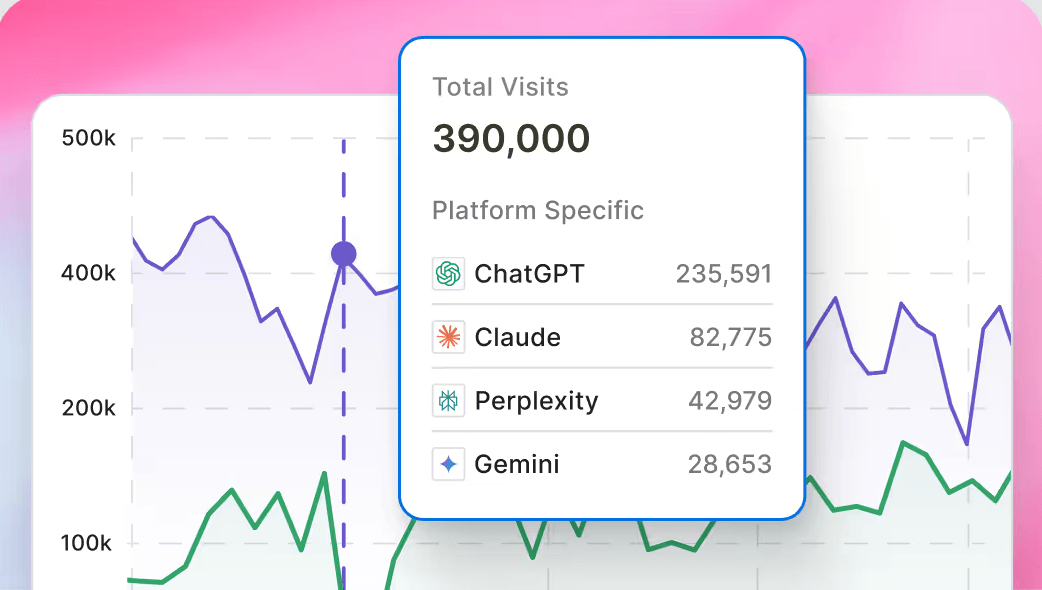This screenshot has width=1042, height=590.
Task: Click the 400k y-axis label
Action: (89, 273)
